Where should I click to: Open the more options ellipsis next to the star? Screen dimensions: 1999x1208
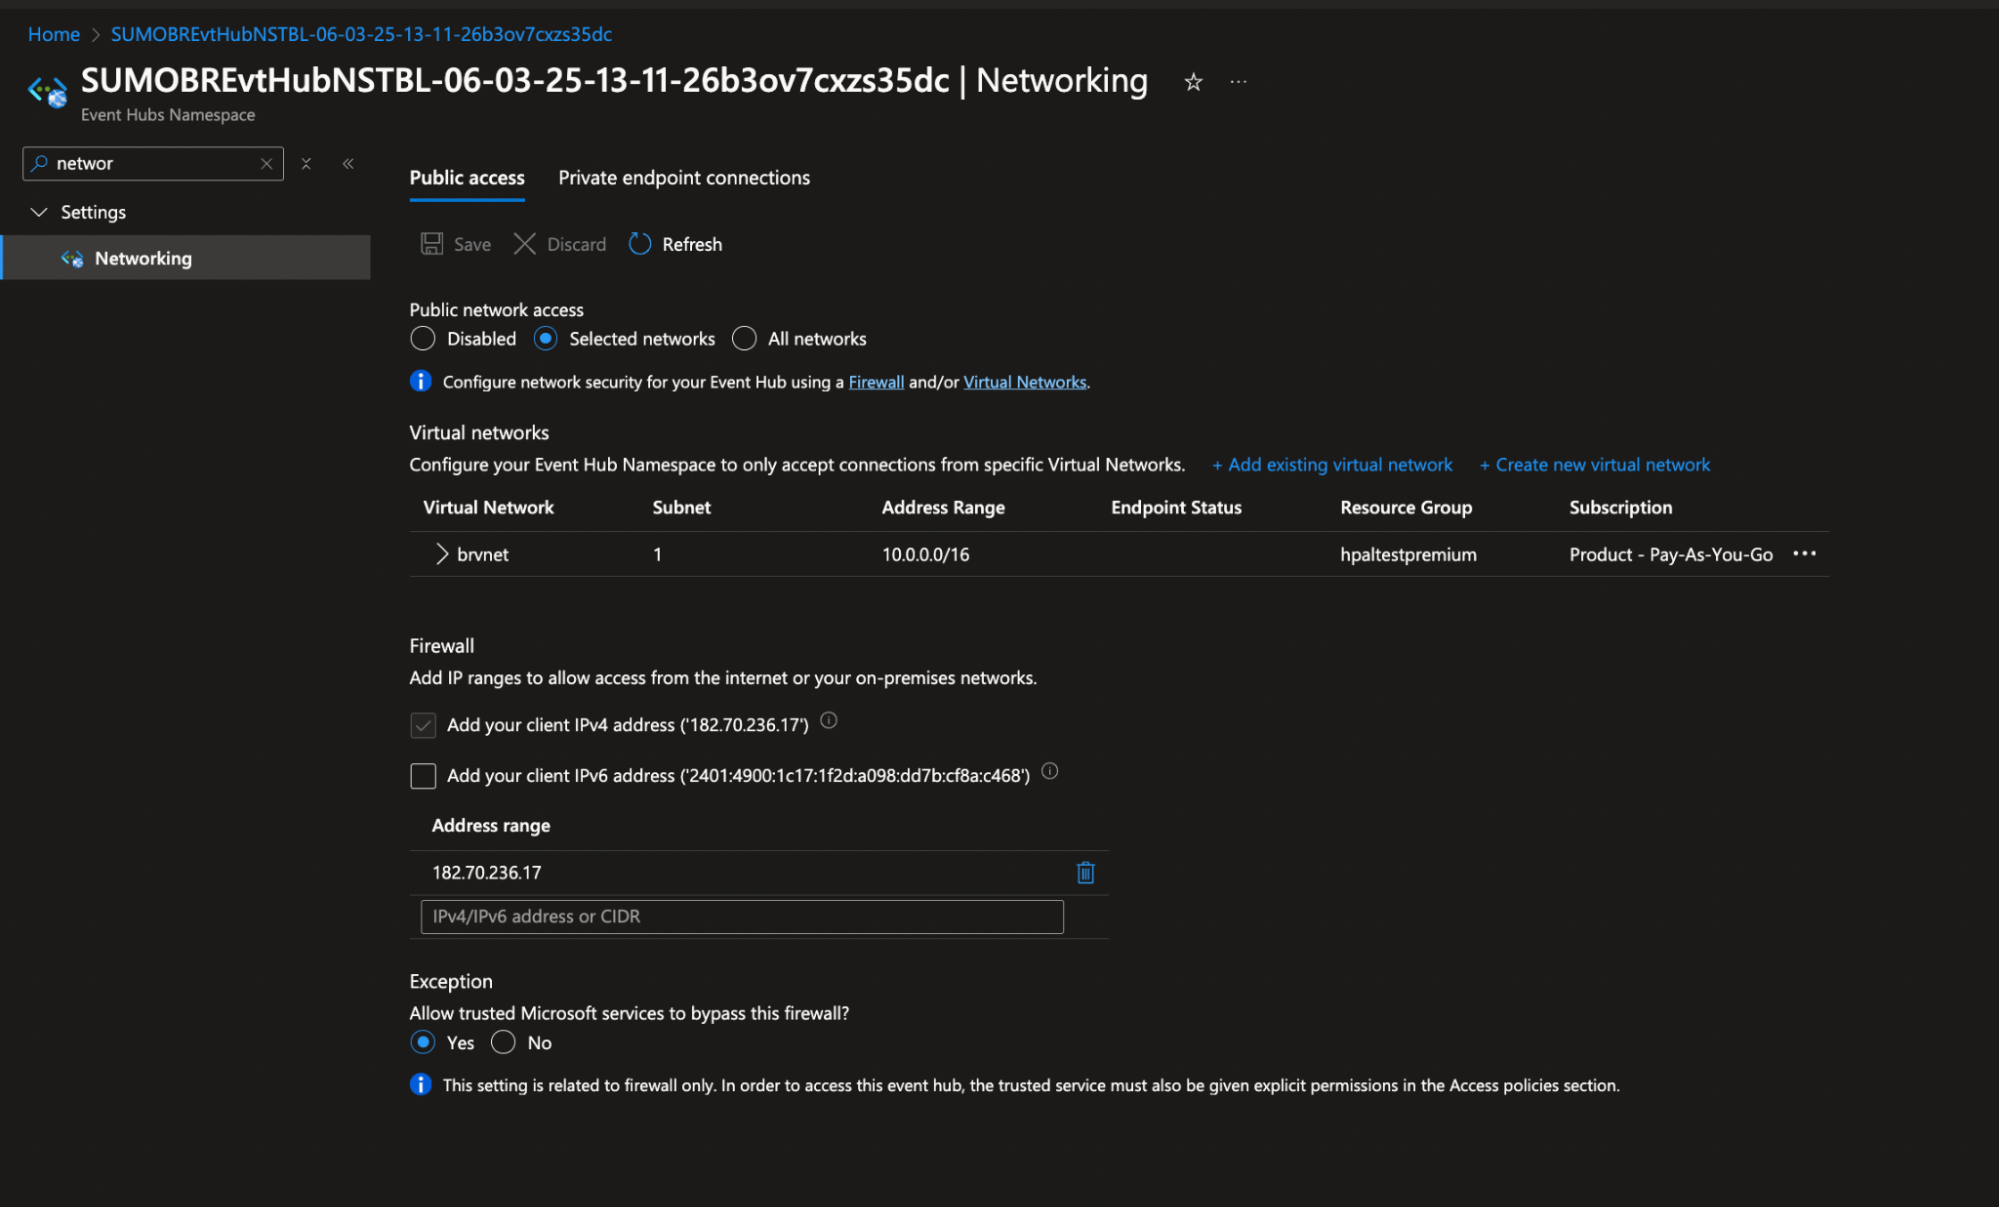[x=1238, y=81]
